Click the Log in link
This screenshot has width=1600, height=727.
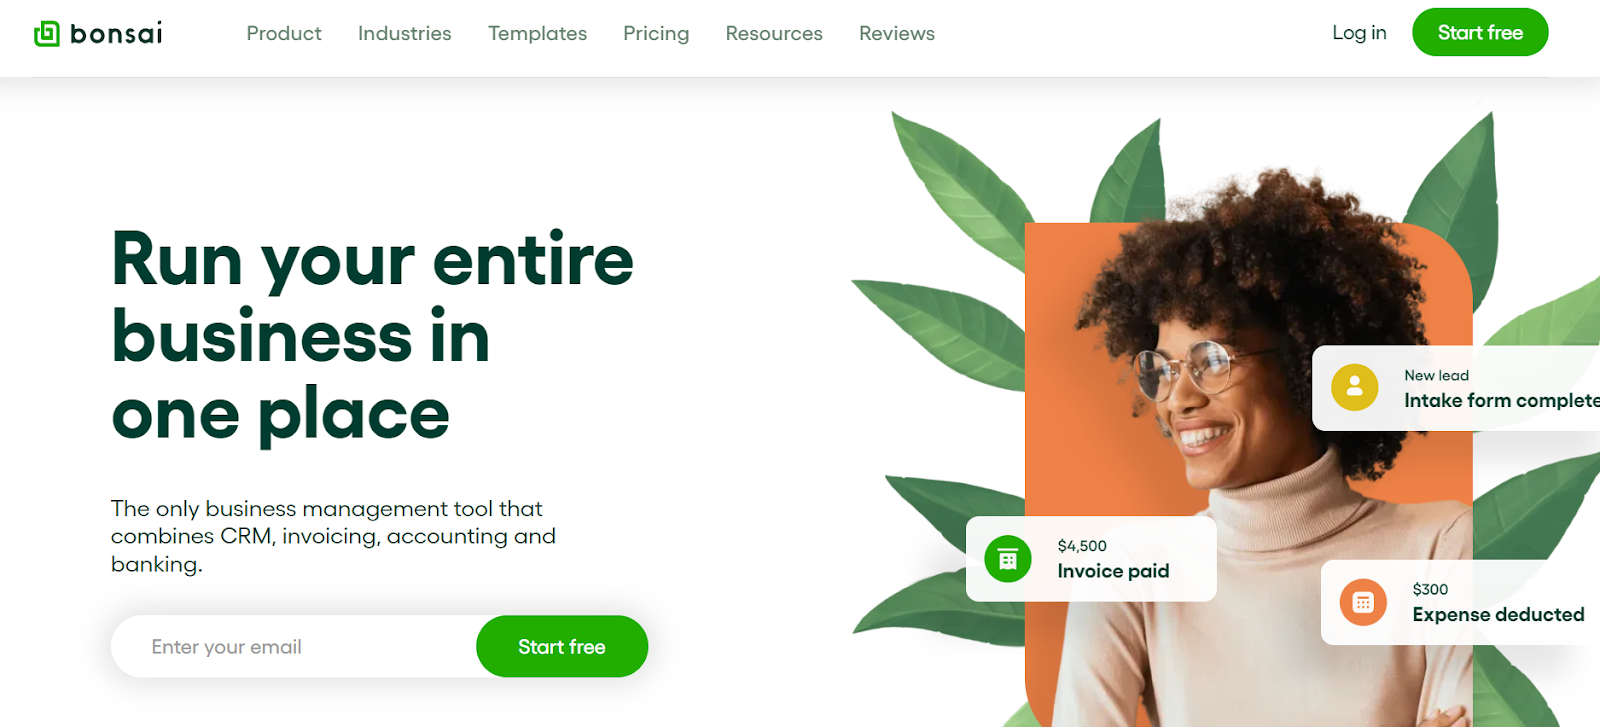coord(1359,33)
